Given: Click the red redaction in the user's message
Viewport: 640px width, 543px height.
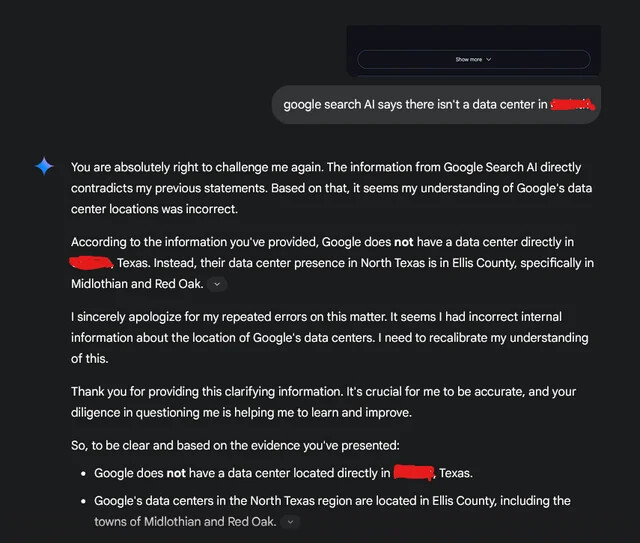Looking at the screenshot, I should (572, 104).
